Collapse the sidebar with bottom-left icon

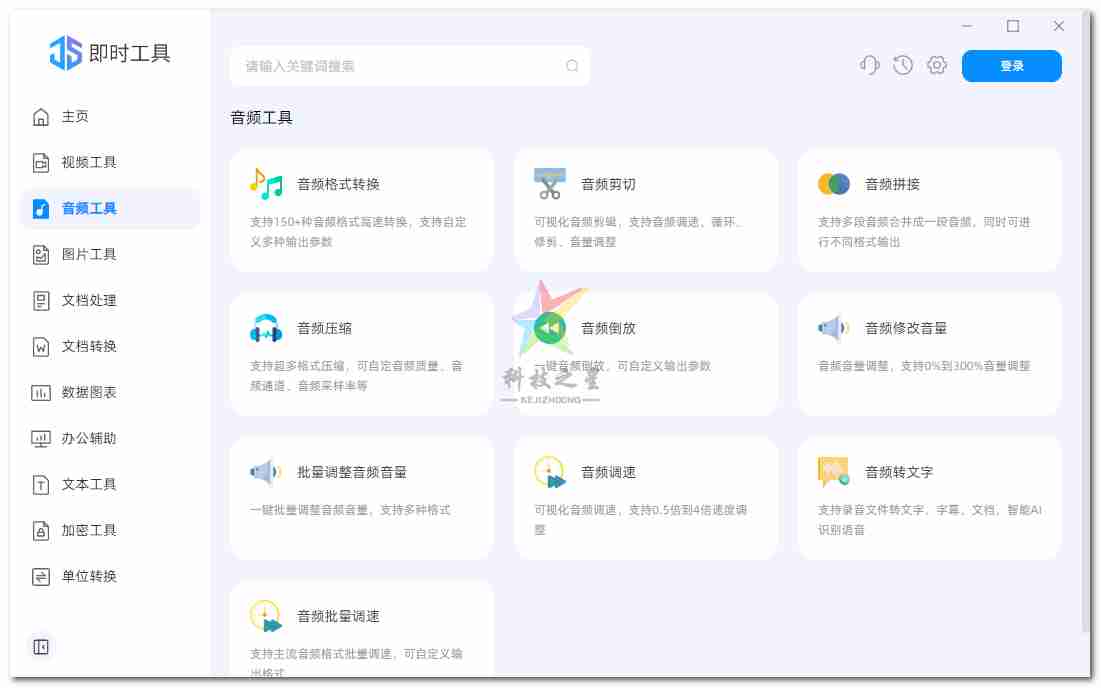click(x=40, y=647)
